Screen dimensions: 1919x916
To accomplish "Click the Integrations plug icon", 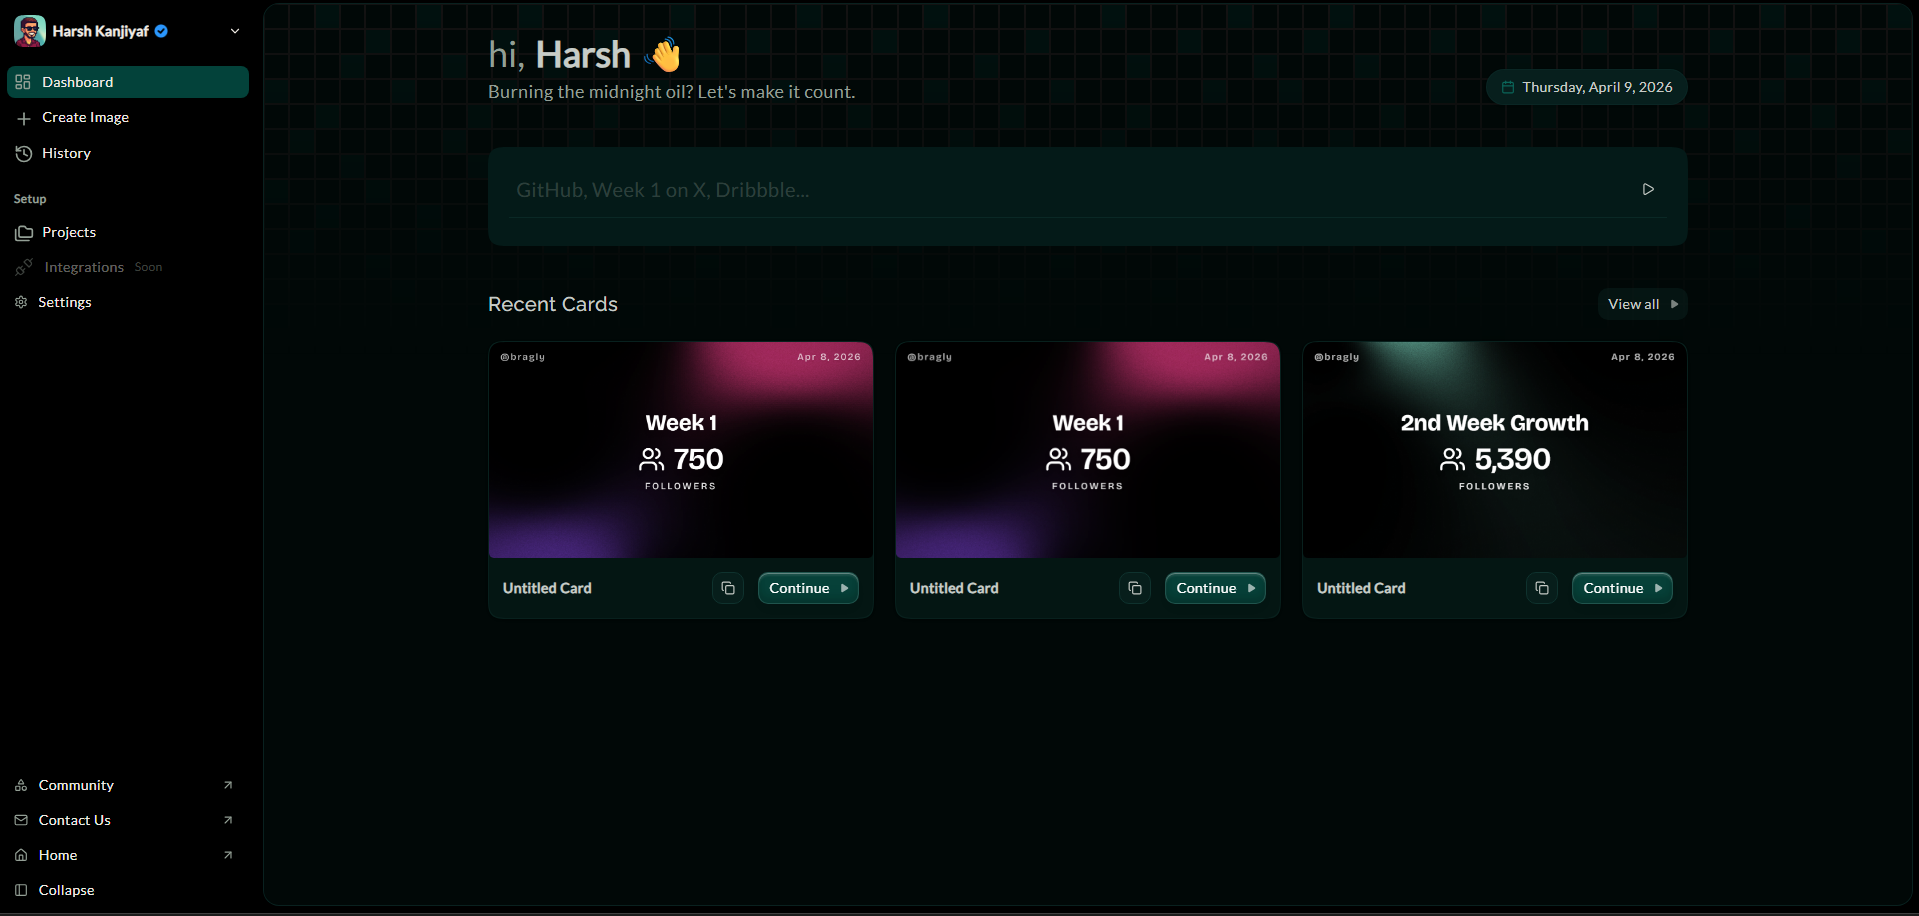I will 23,267.
